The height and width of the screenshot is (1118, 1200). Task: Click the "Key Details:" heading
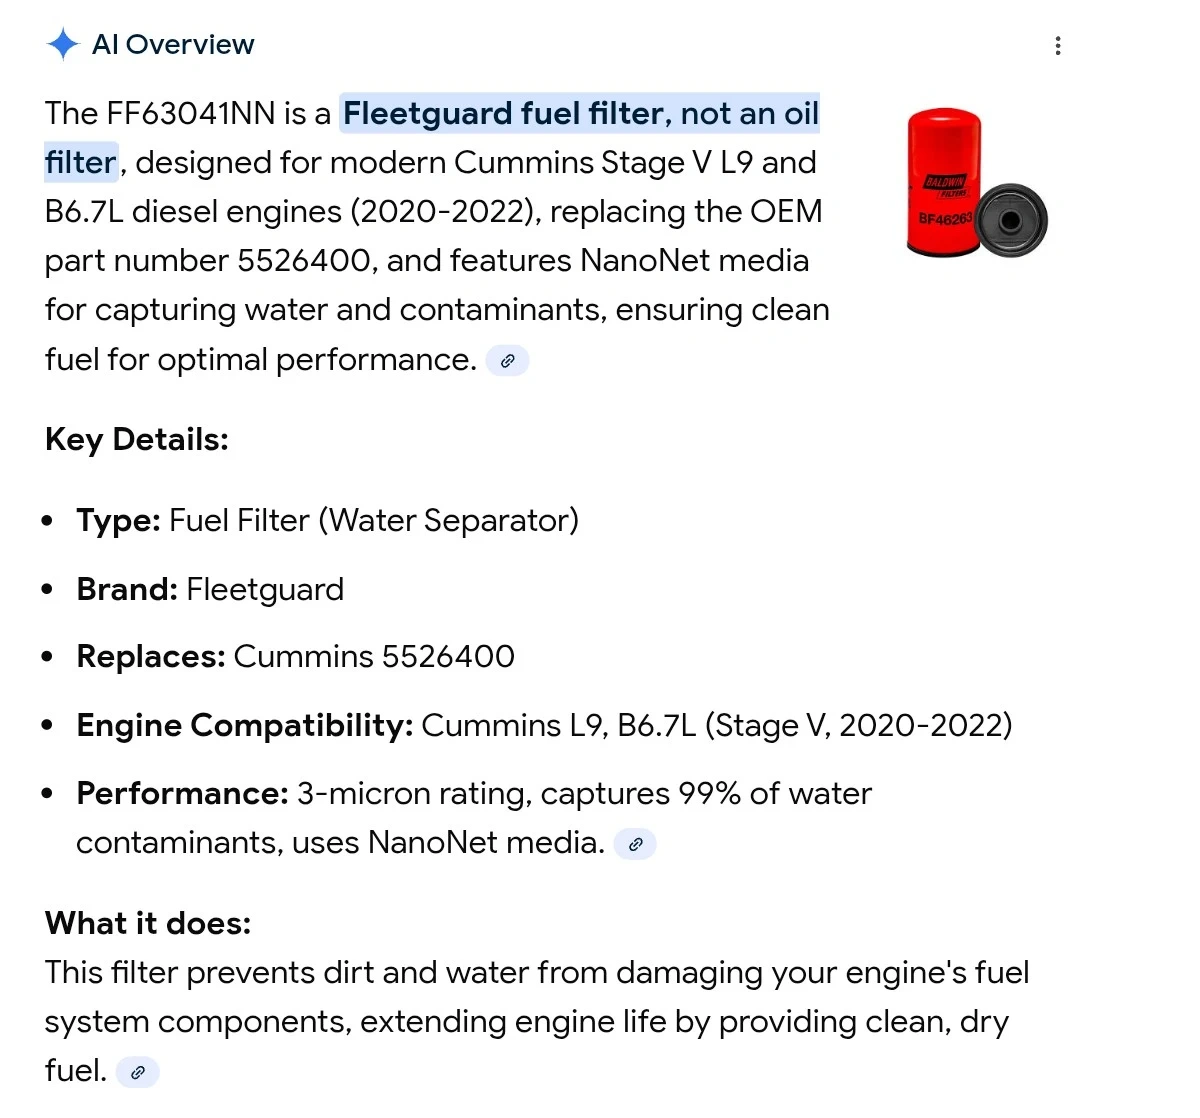tap(137, 440)
